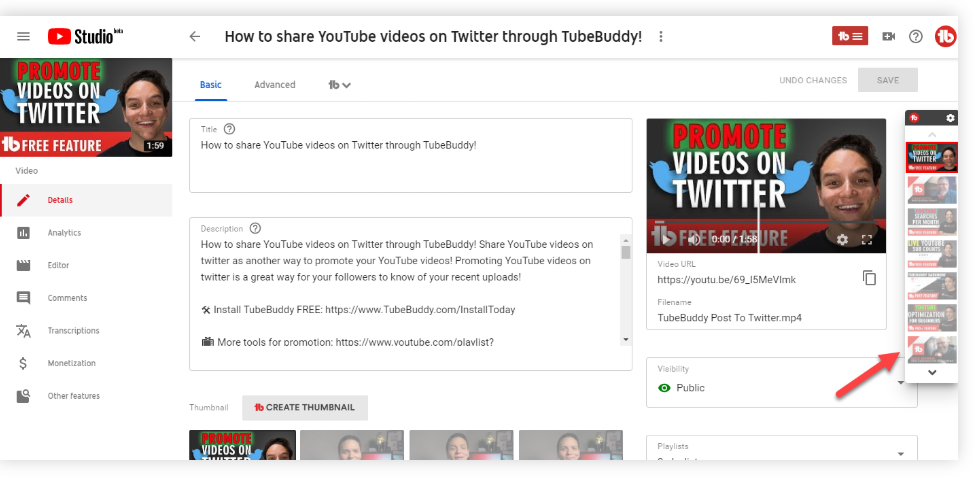Screen dimensions: 974x491
Task: Select Searches Per Month video in TubeBuddy panel
Action: (932, 222)
